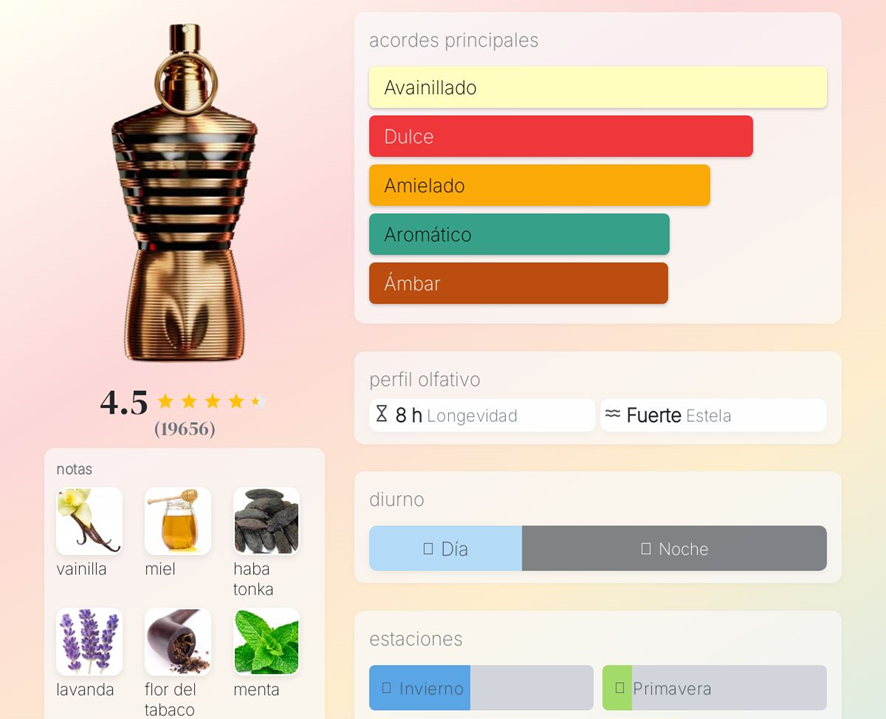Viewport: 886px width, 719px height.
Task: Click the lavanda flower icon
Action: click(x=89, y=642)
